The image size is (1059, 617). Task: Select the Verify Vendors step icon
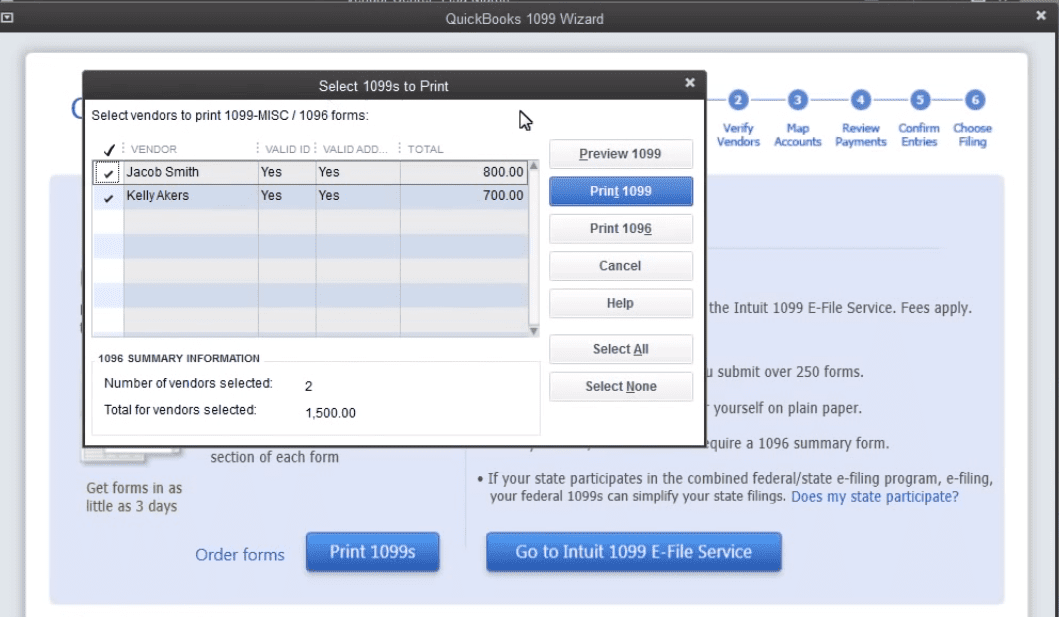coord(738,100)
